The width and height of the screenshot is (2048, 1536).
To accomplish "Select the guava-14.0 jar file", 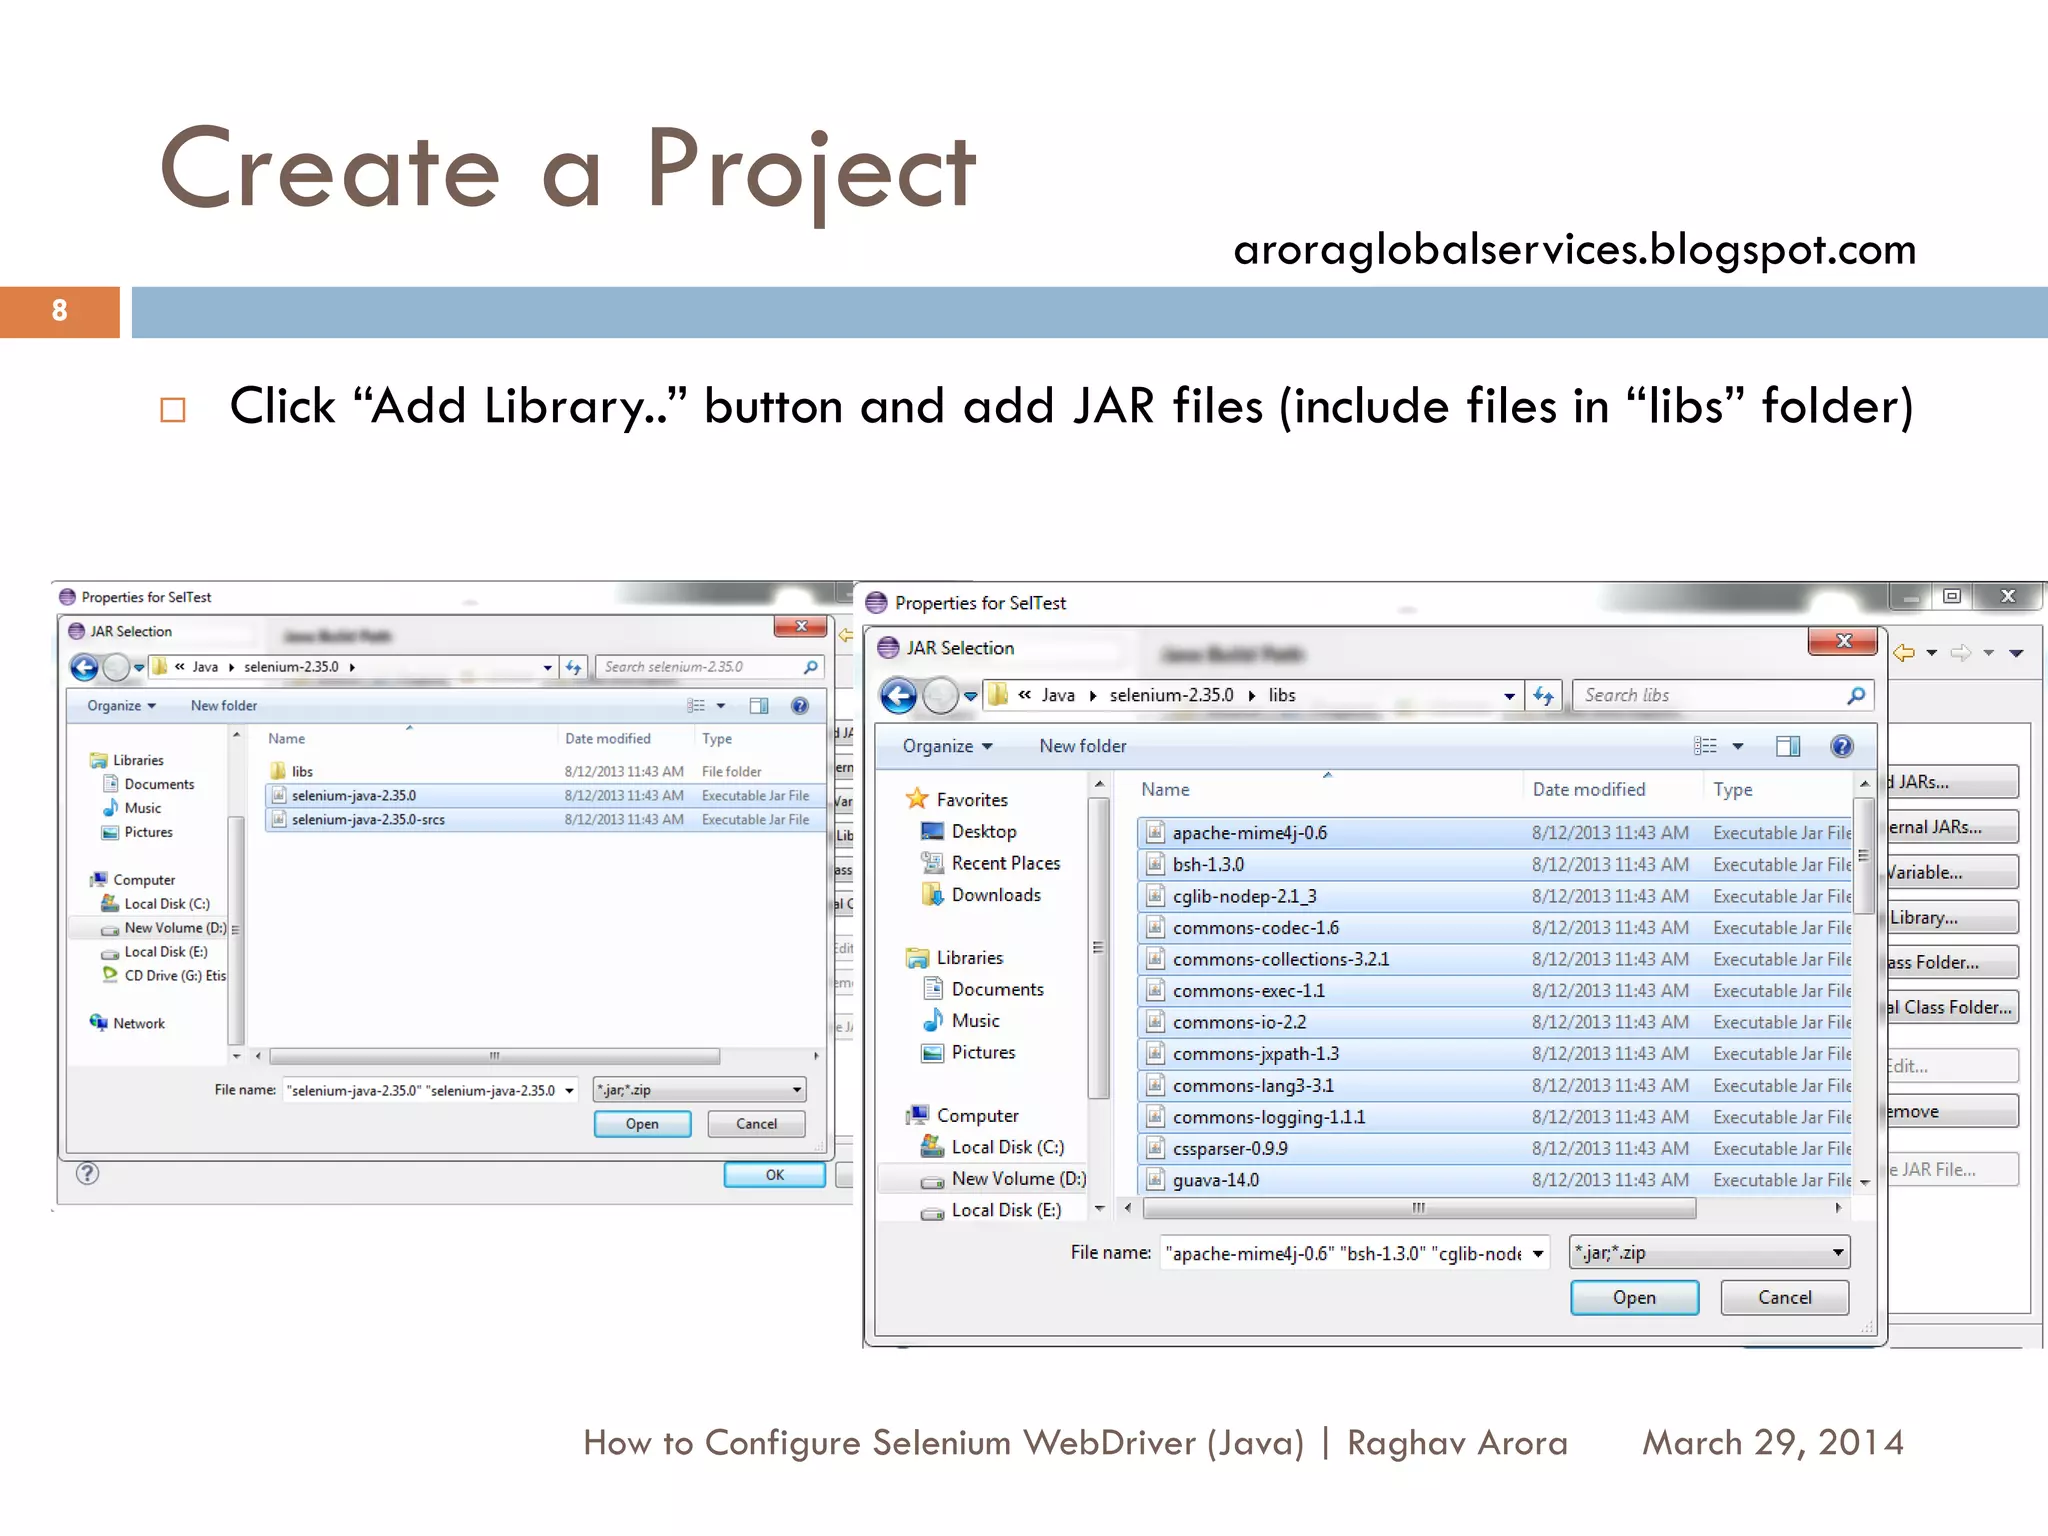I will click(1495, 1180).
